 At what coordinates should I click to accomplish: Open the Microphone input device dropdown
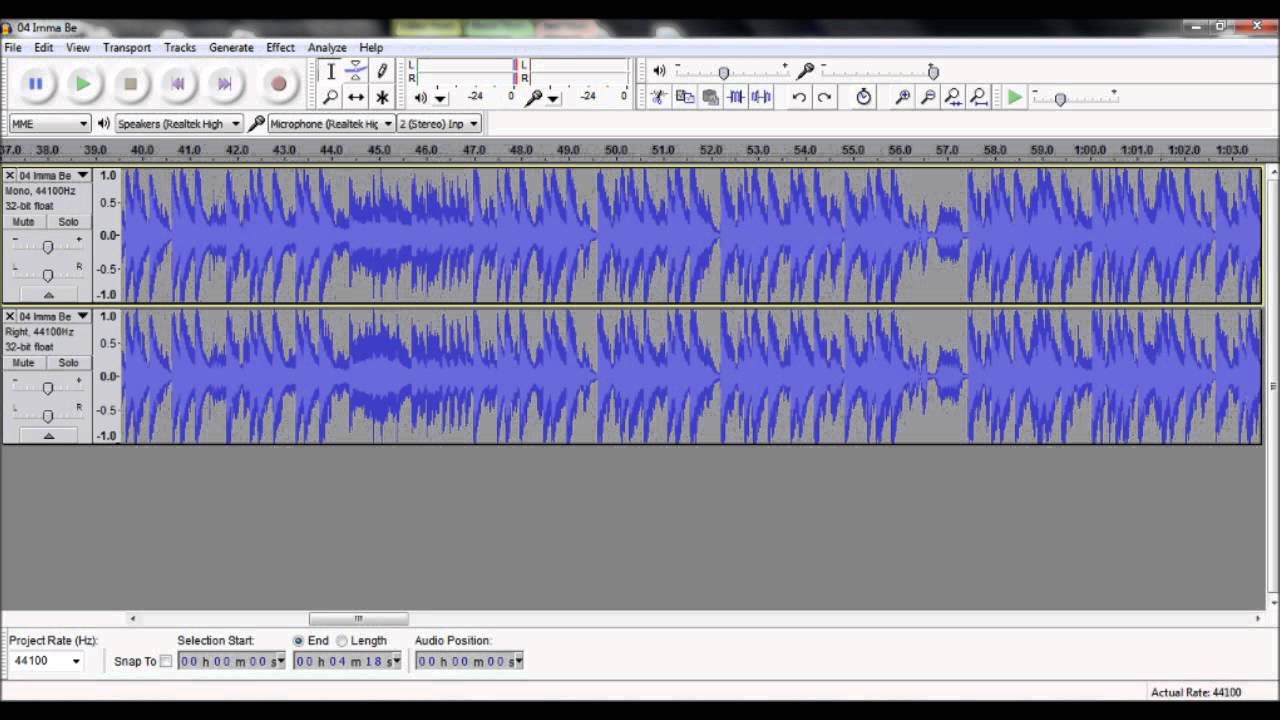pyautogui.click(x=331, y=124)
